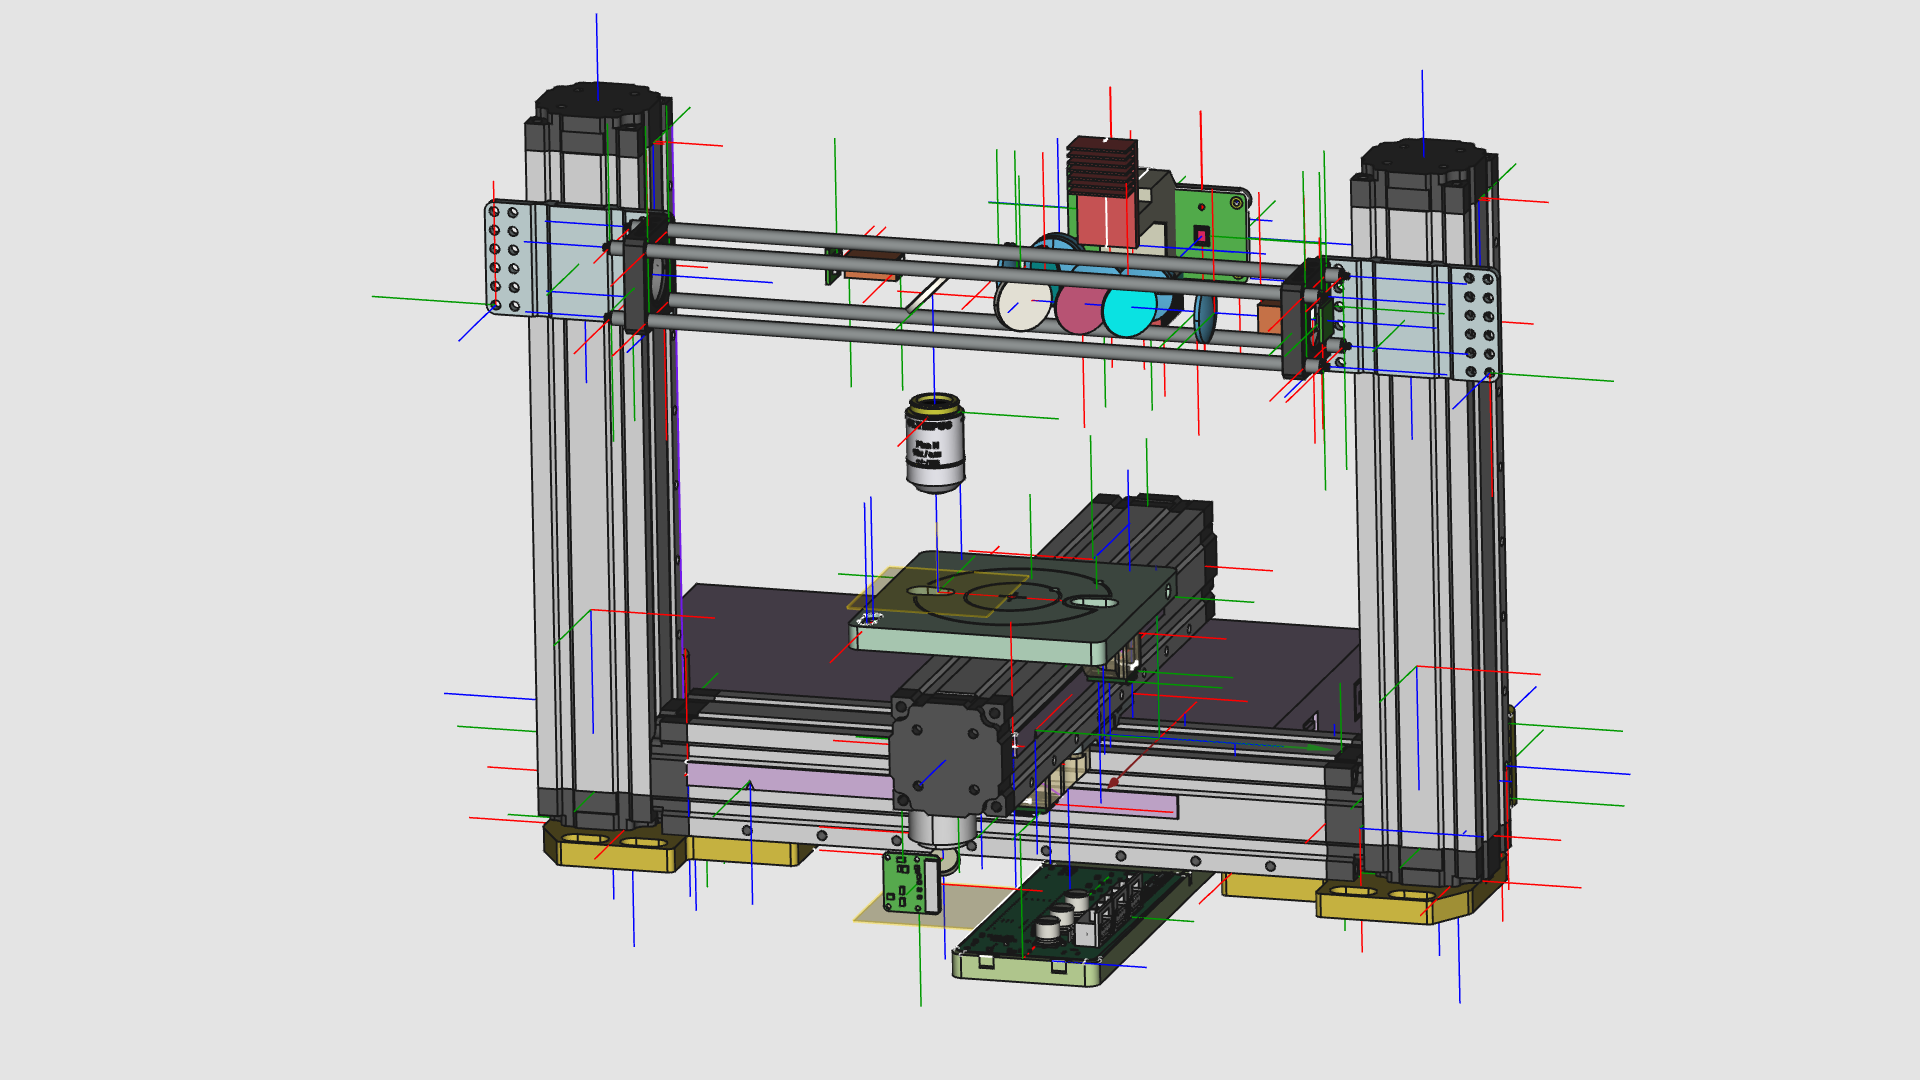Select the red finned heatsink block

tap(1100, 192)
